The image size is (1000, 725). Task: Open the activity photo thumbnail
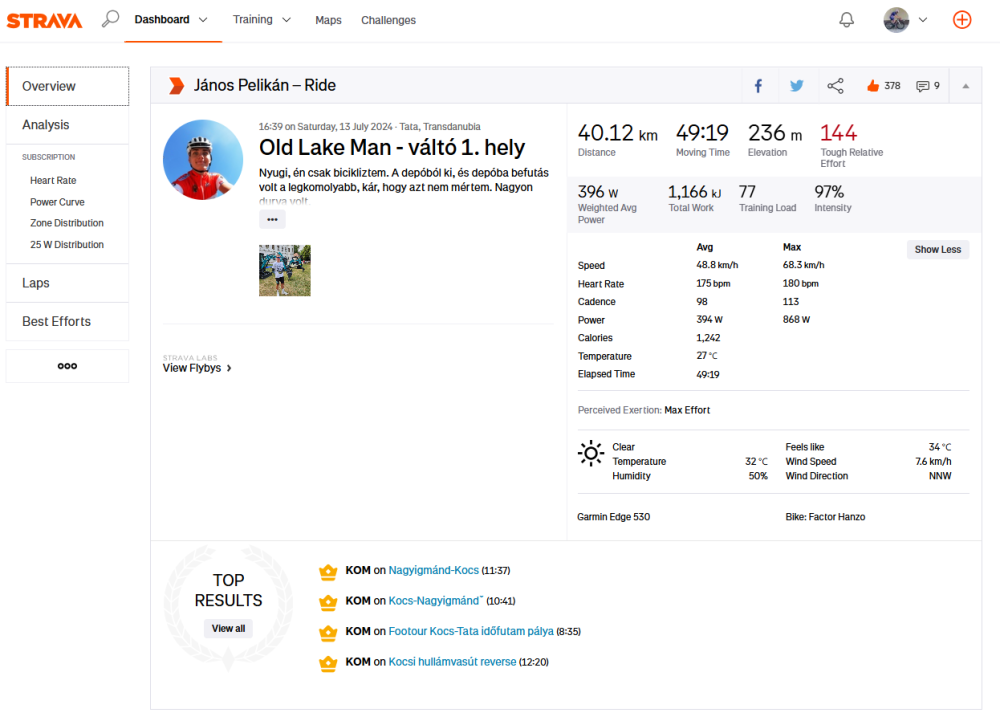284,270
